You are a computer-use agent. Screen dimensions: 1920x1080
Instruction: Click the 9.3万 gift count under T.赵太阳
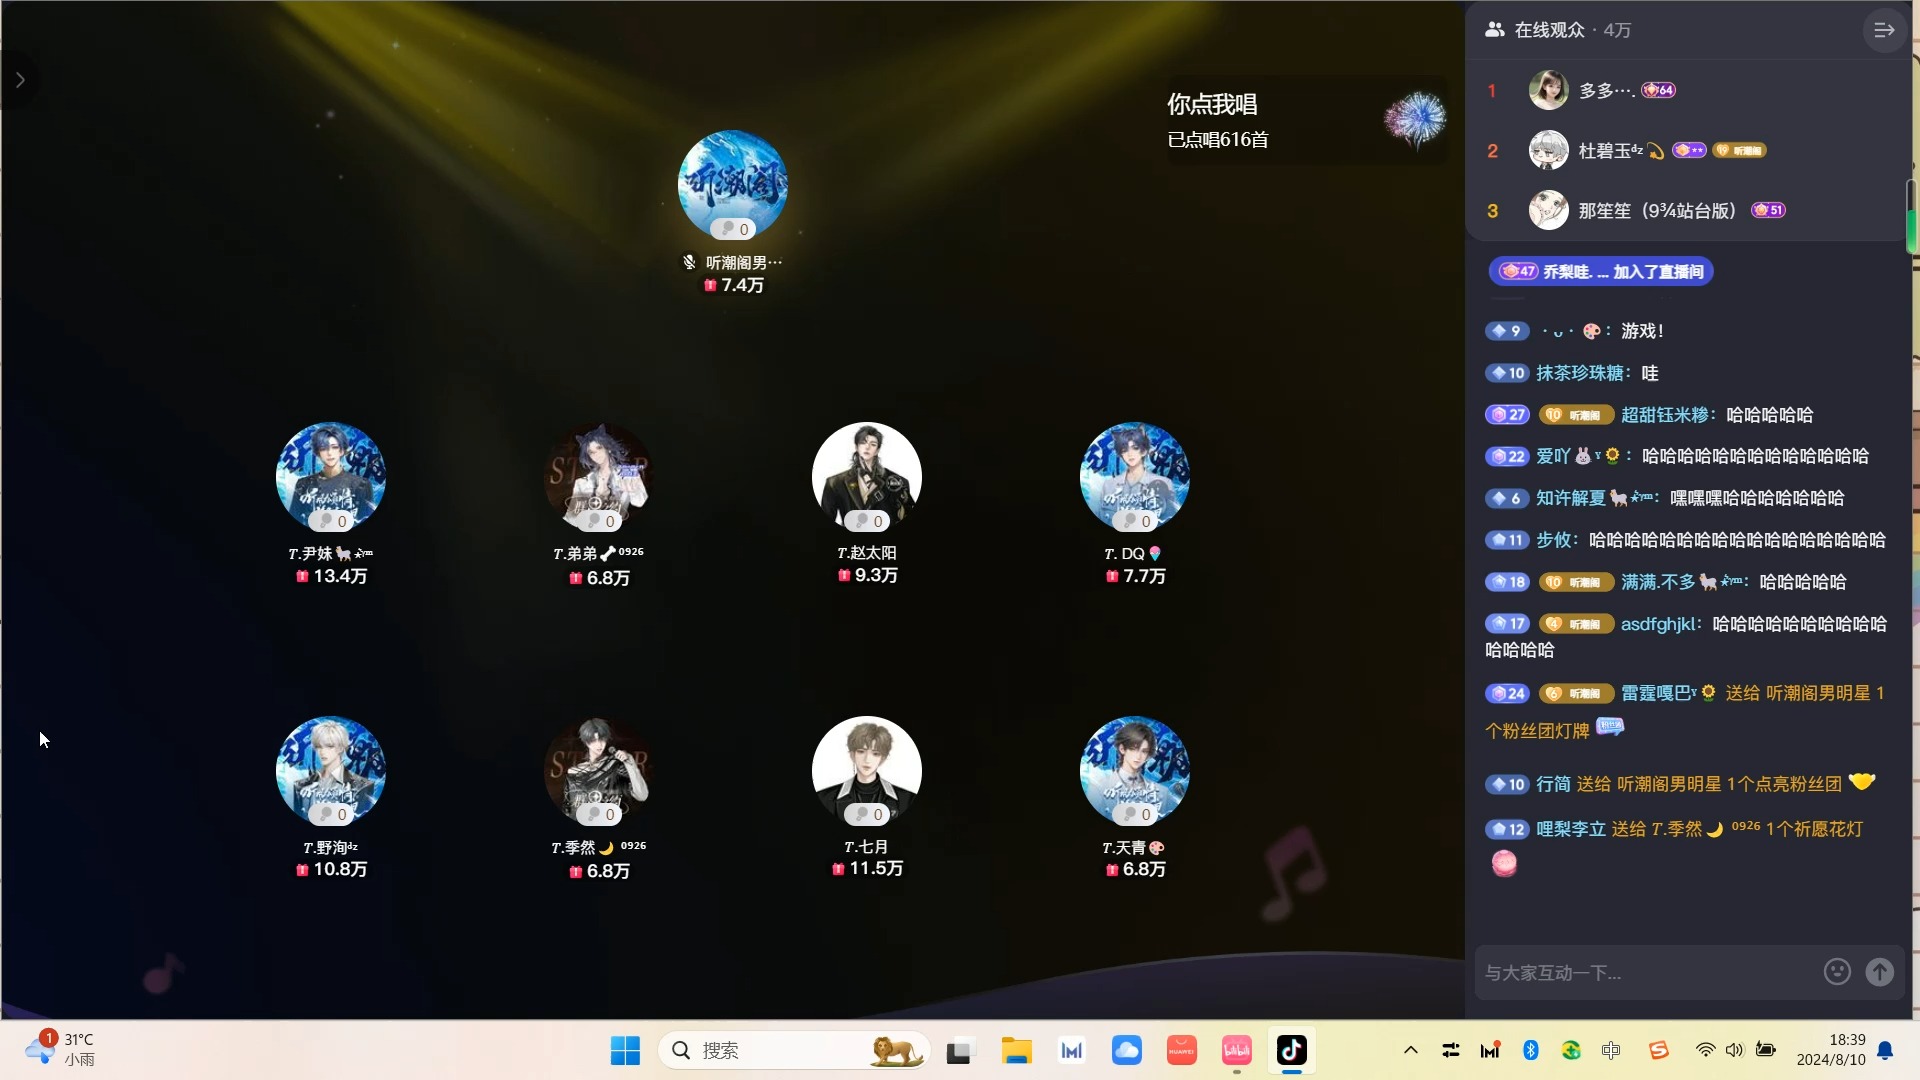pos(868,575)
